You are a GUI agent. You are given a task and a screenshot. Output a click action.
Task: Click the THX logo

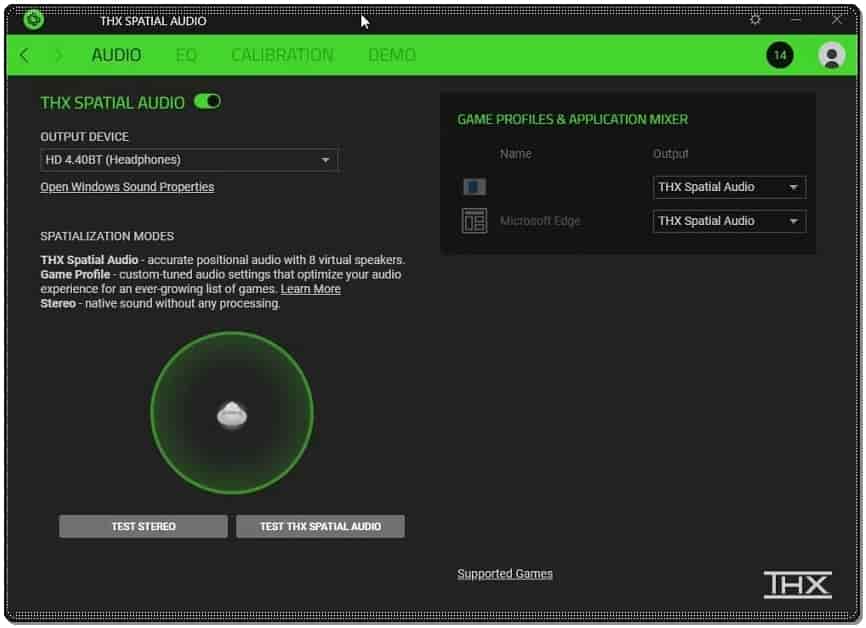point(798,584)
